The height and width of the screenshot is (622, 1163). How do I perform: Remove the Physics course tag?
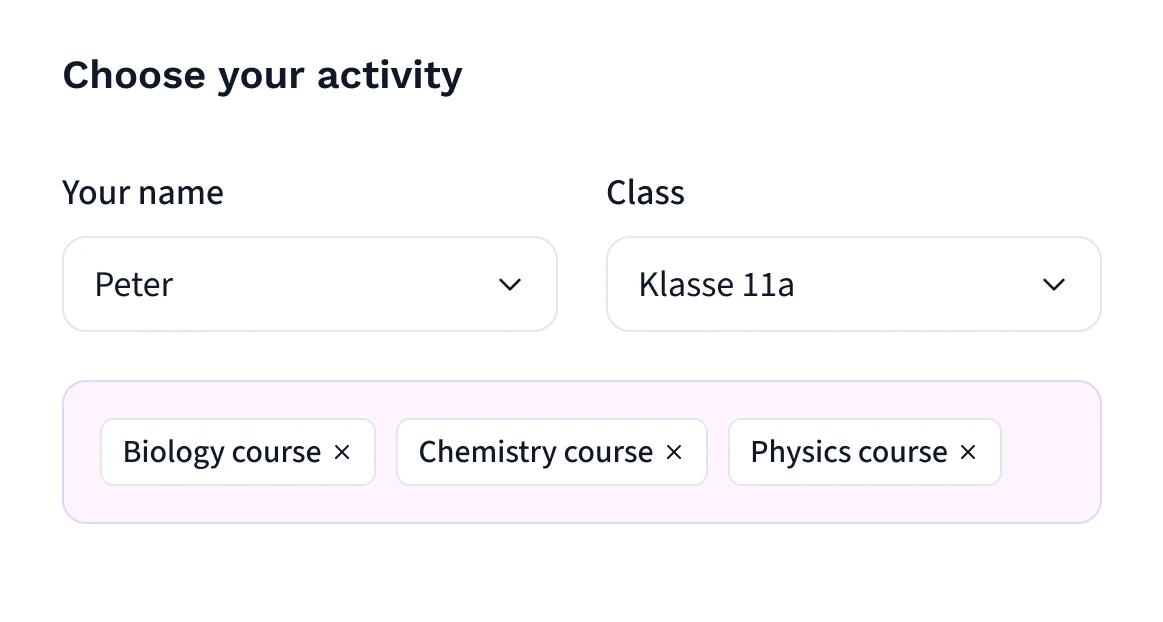968,453
